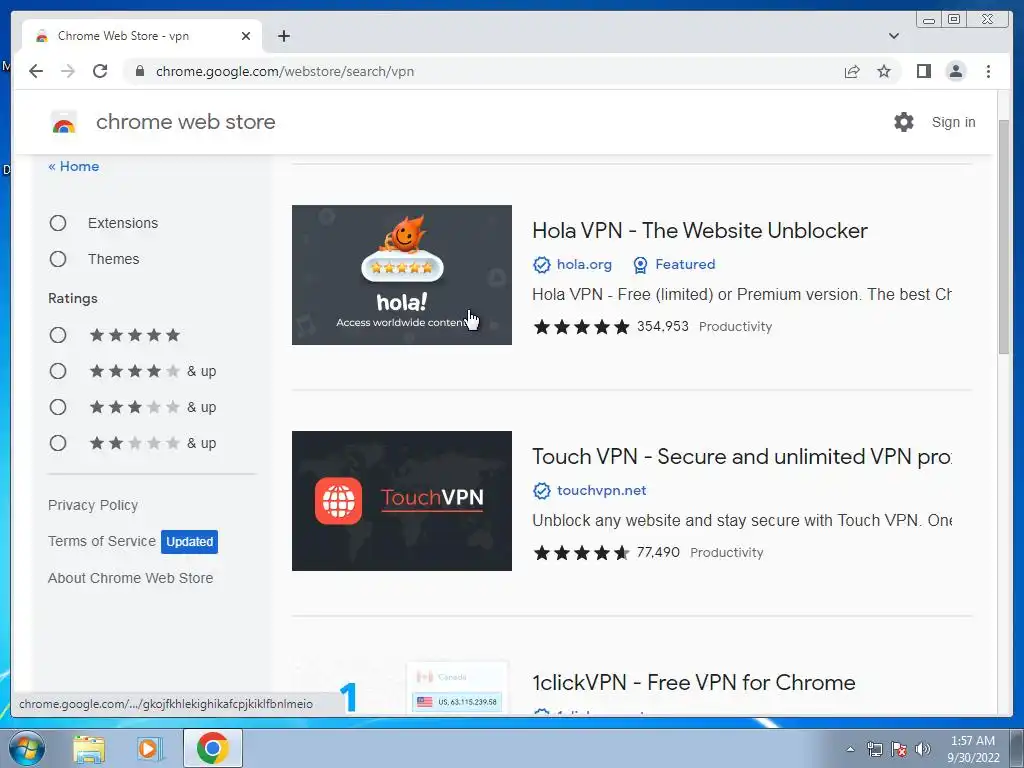
Task: Open the Windows Start menu
Action: point(27,748)
